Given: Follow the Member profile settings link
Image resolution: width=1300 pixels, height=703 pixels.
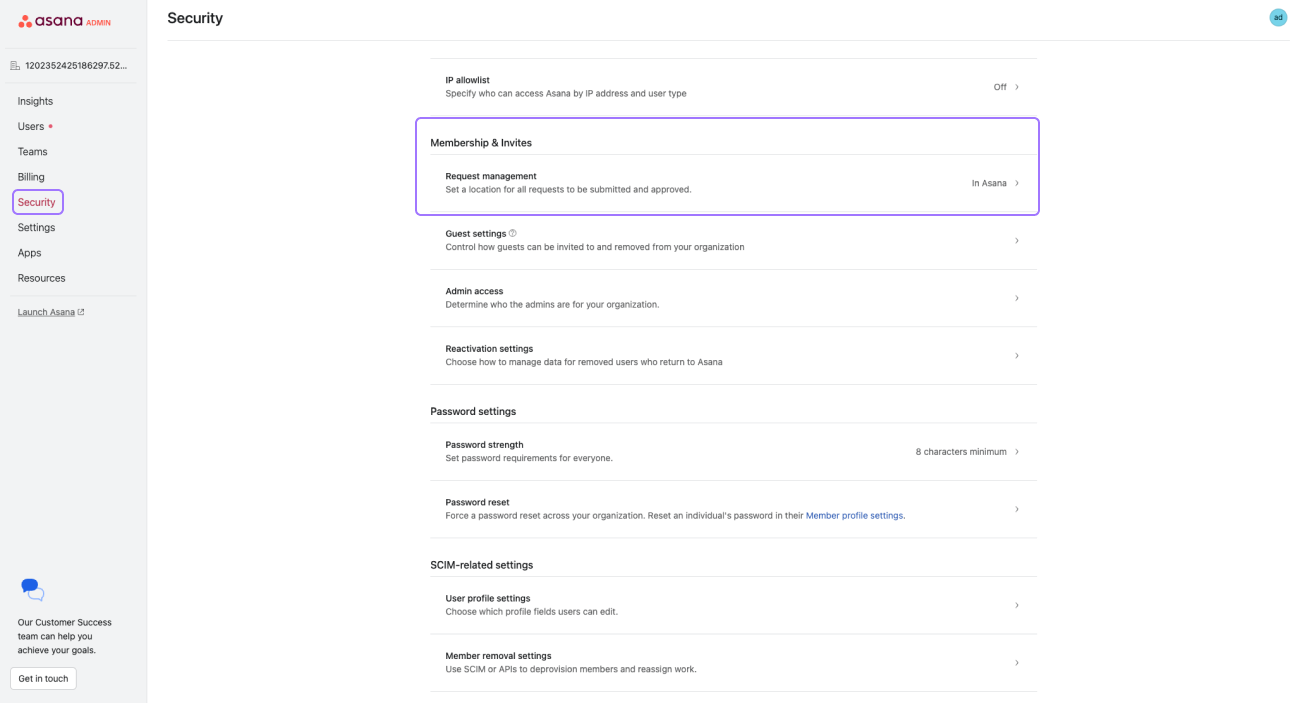Looking at the screenshot, I should (x=854, y=516).
